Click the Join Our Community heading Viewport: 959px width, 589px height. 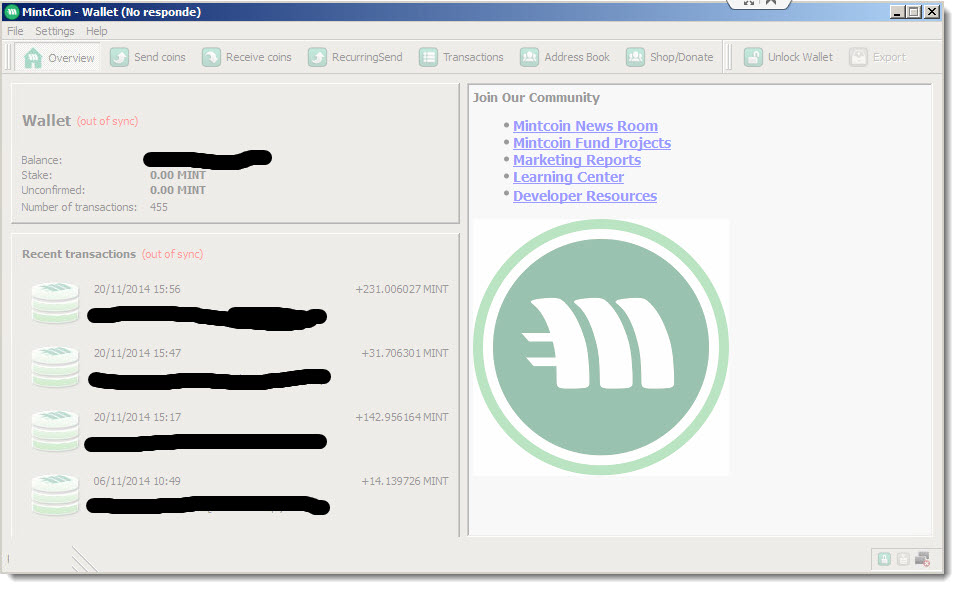[536, 98]
